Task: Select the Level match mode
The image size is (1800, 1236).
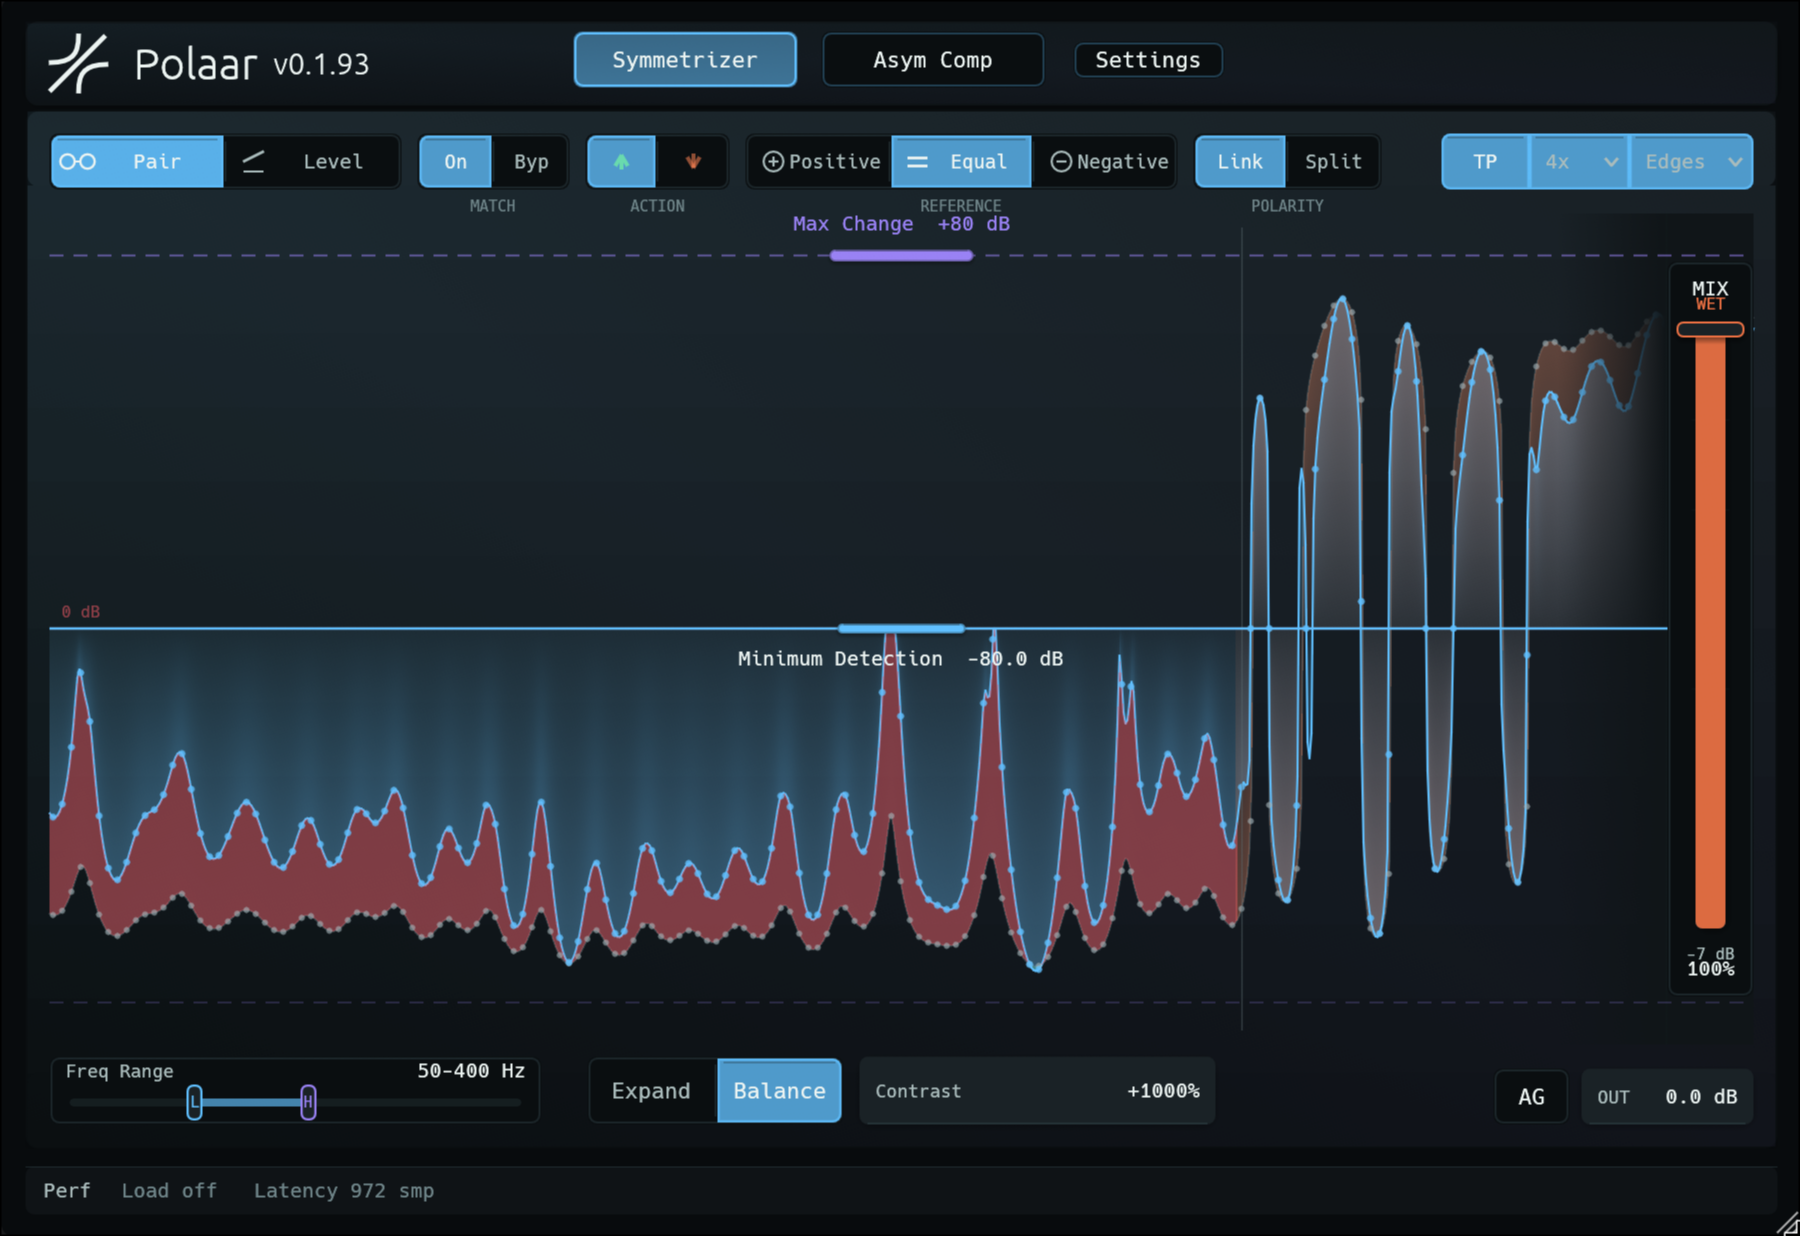Action: coord(311,162)
